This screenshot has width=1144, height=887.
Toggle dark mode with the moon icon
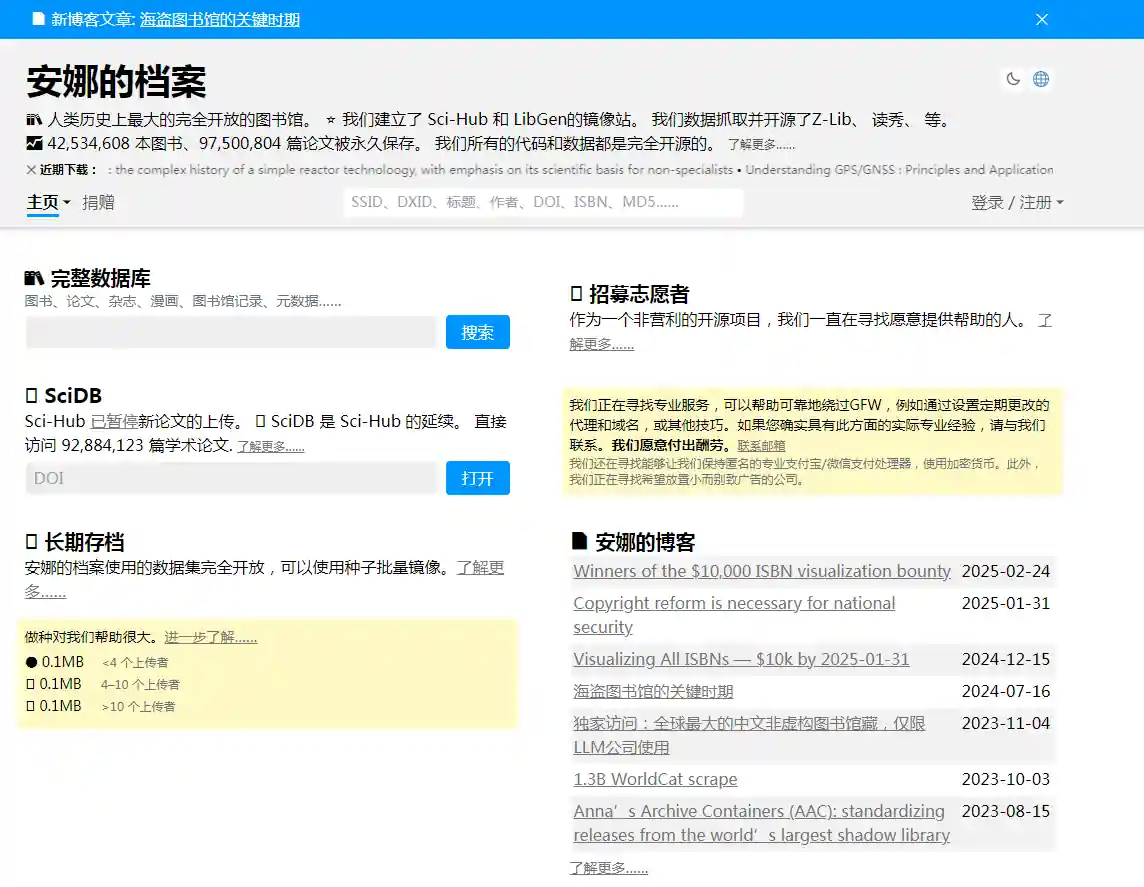coord(1013,79)
